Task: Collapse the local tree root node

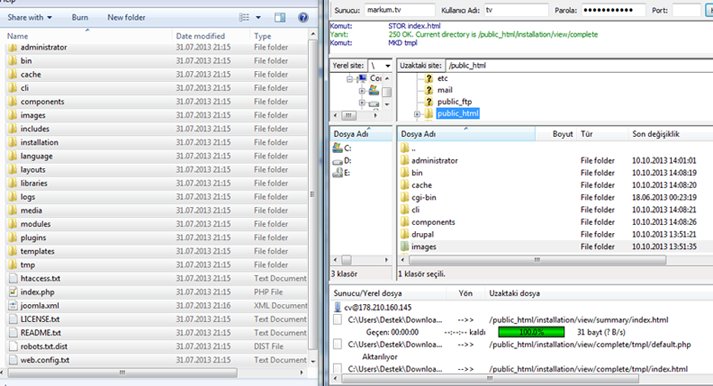Action: 349,79
